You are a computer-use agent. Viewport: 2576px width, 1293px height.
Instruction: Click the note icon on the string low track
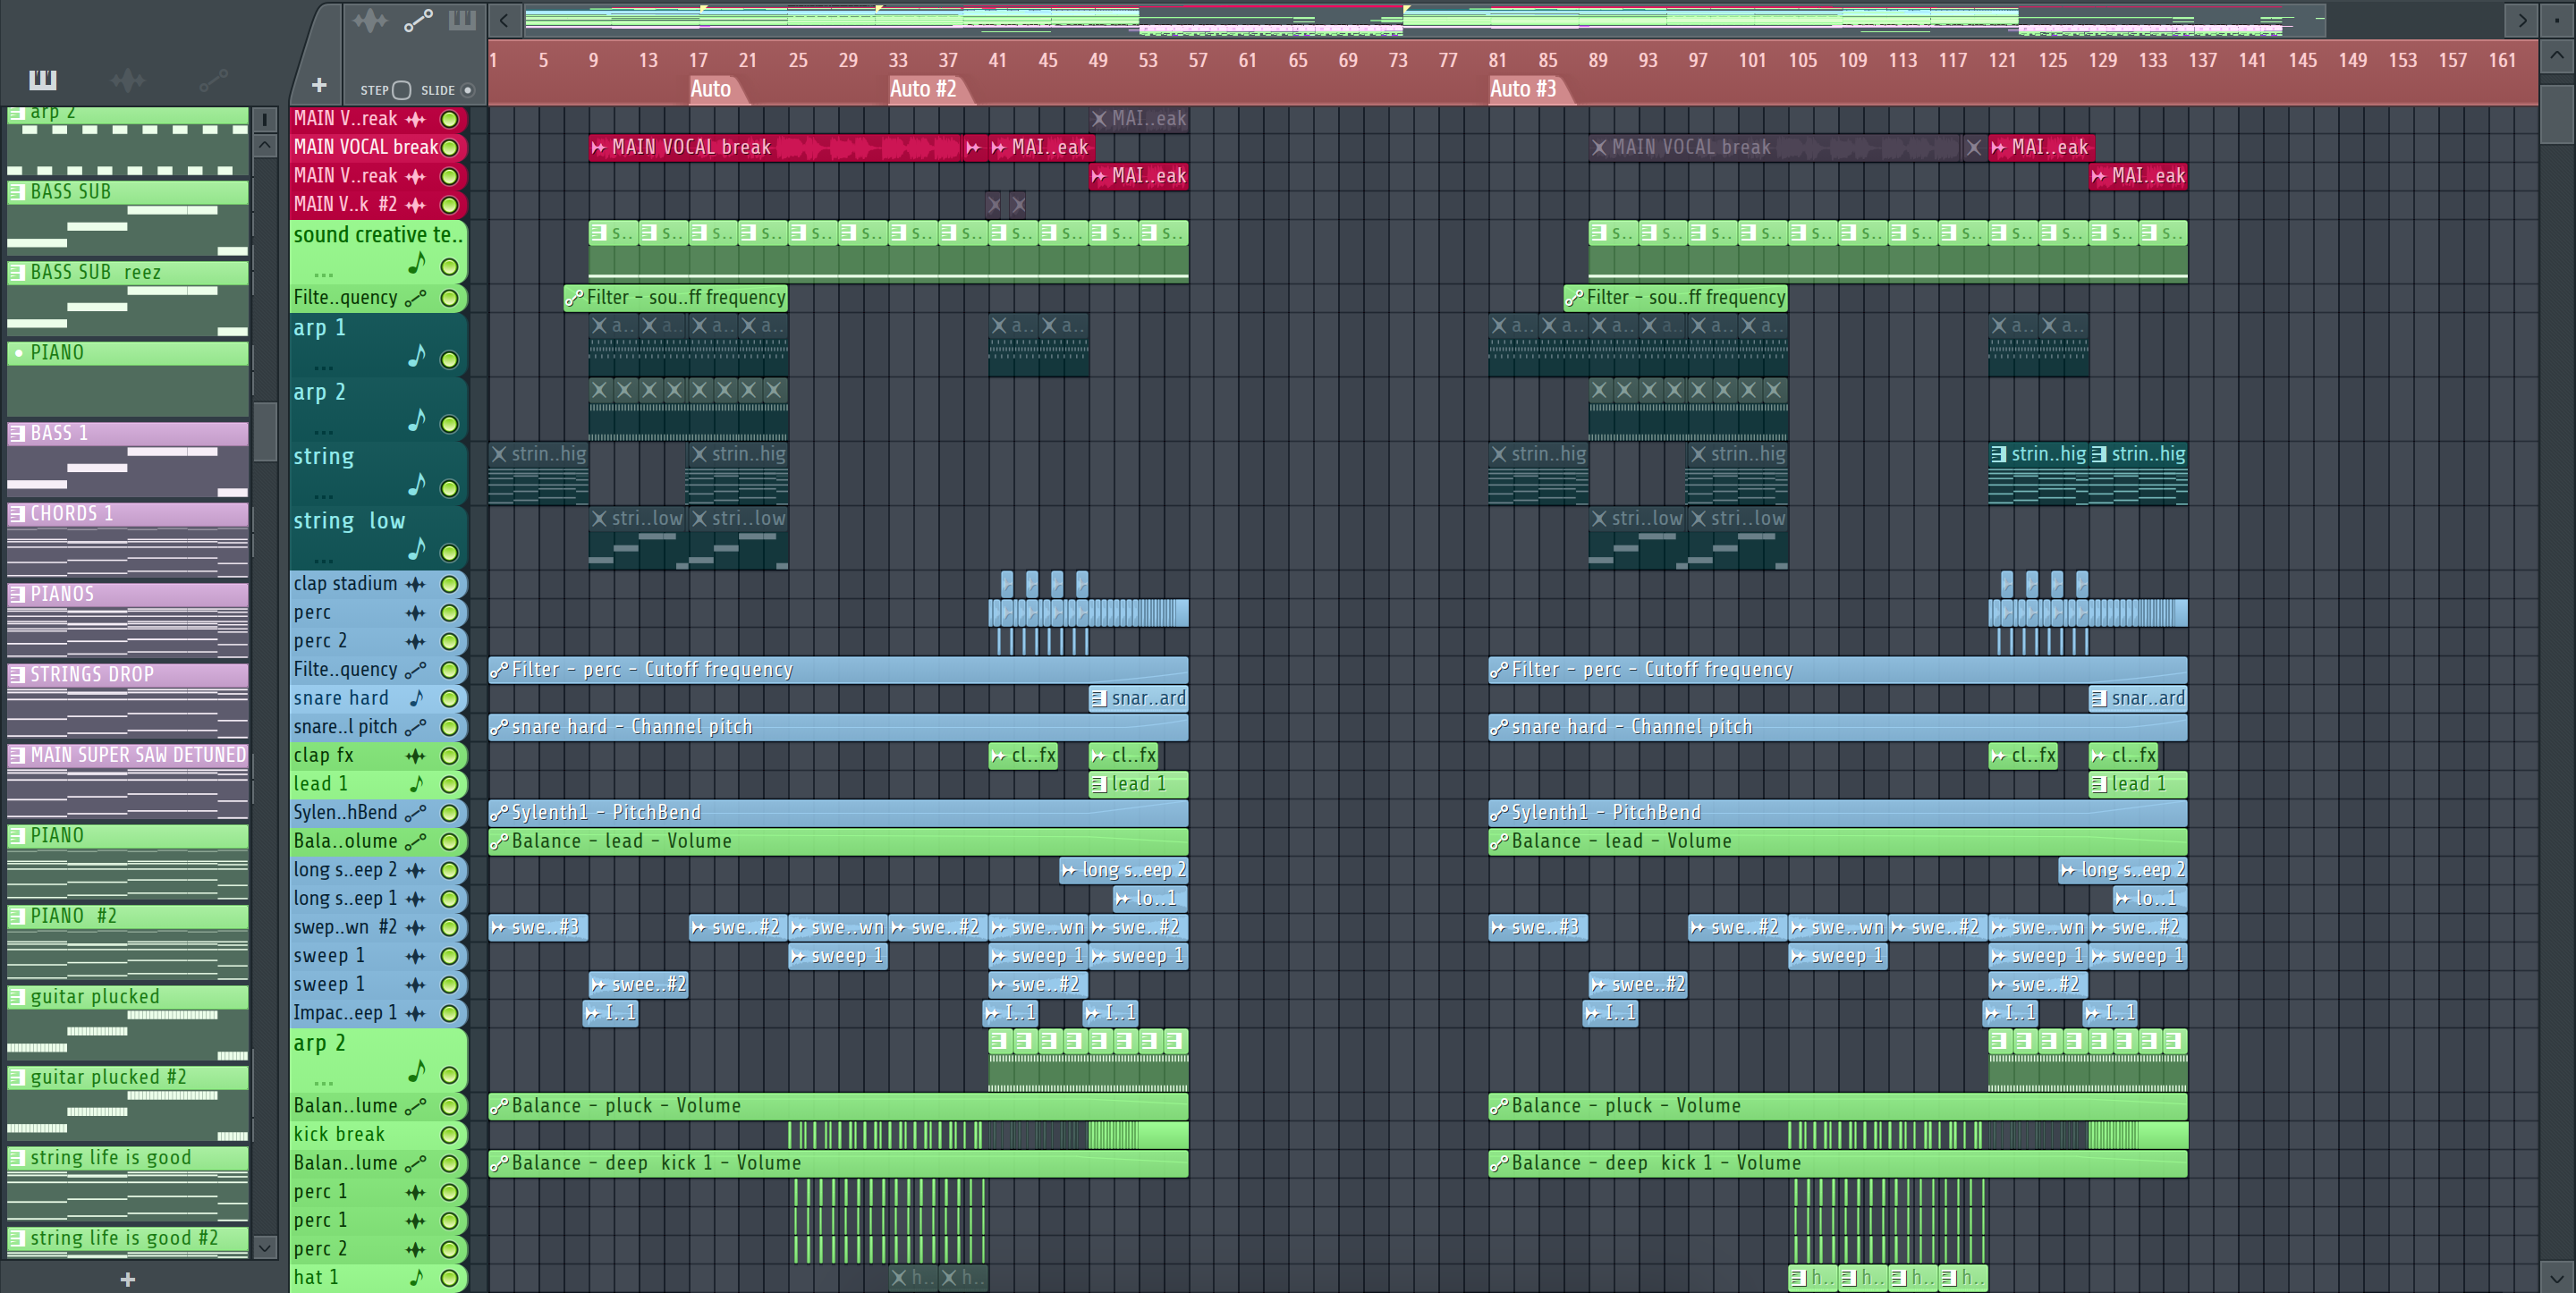pos(417,549)
